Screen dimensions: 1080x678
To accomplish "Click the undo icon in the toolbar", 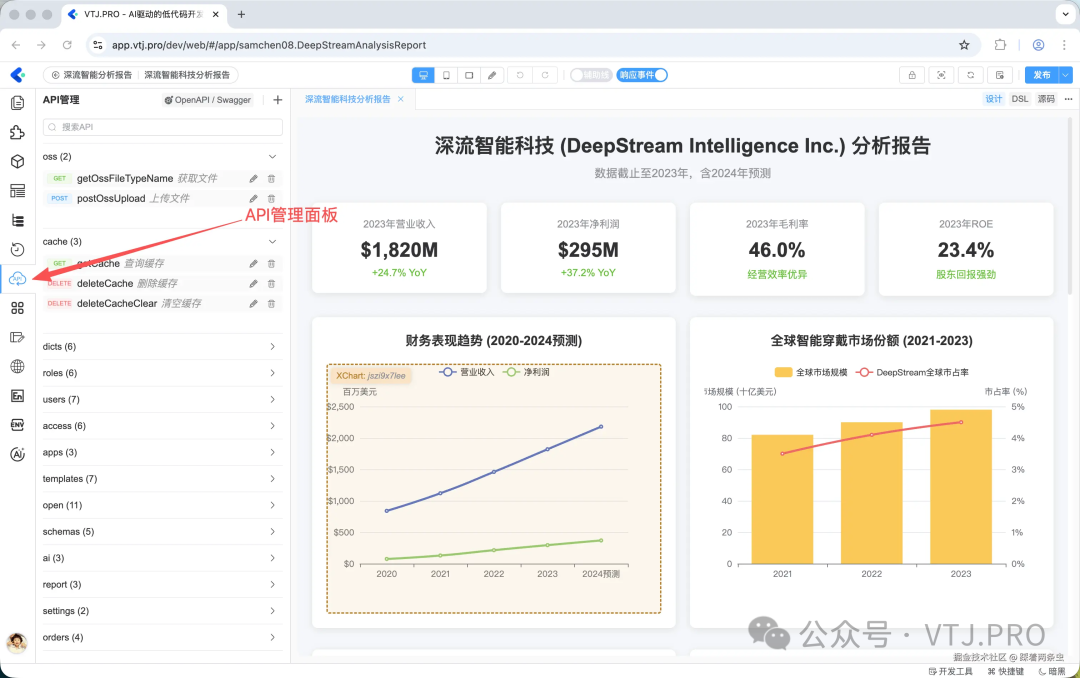I will [520, 75].
